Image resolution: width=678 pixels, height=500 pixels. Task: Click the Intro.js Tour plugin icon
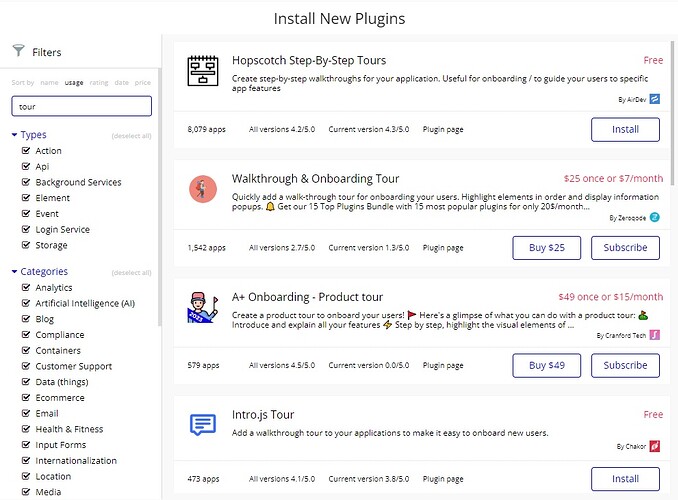[x=203, y=424]
